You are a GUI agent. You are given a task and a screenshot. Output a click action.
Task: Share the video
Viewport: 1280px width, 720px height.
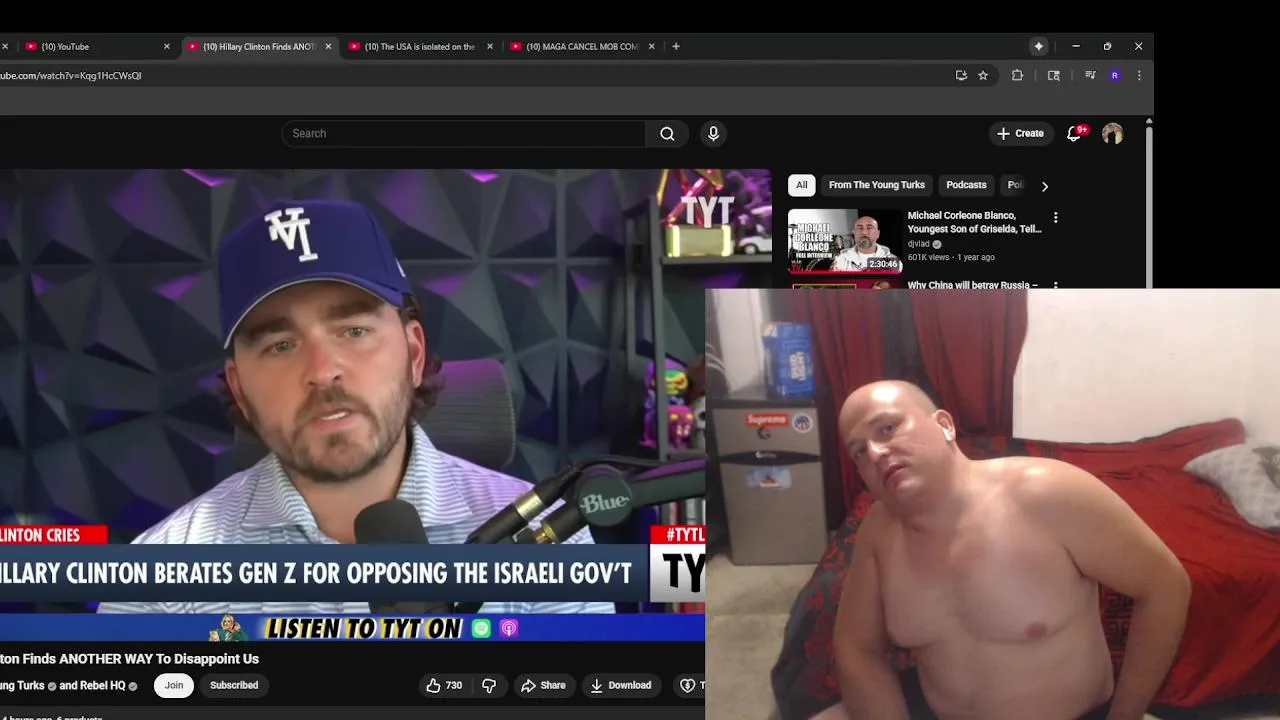543,685
